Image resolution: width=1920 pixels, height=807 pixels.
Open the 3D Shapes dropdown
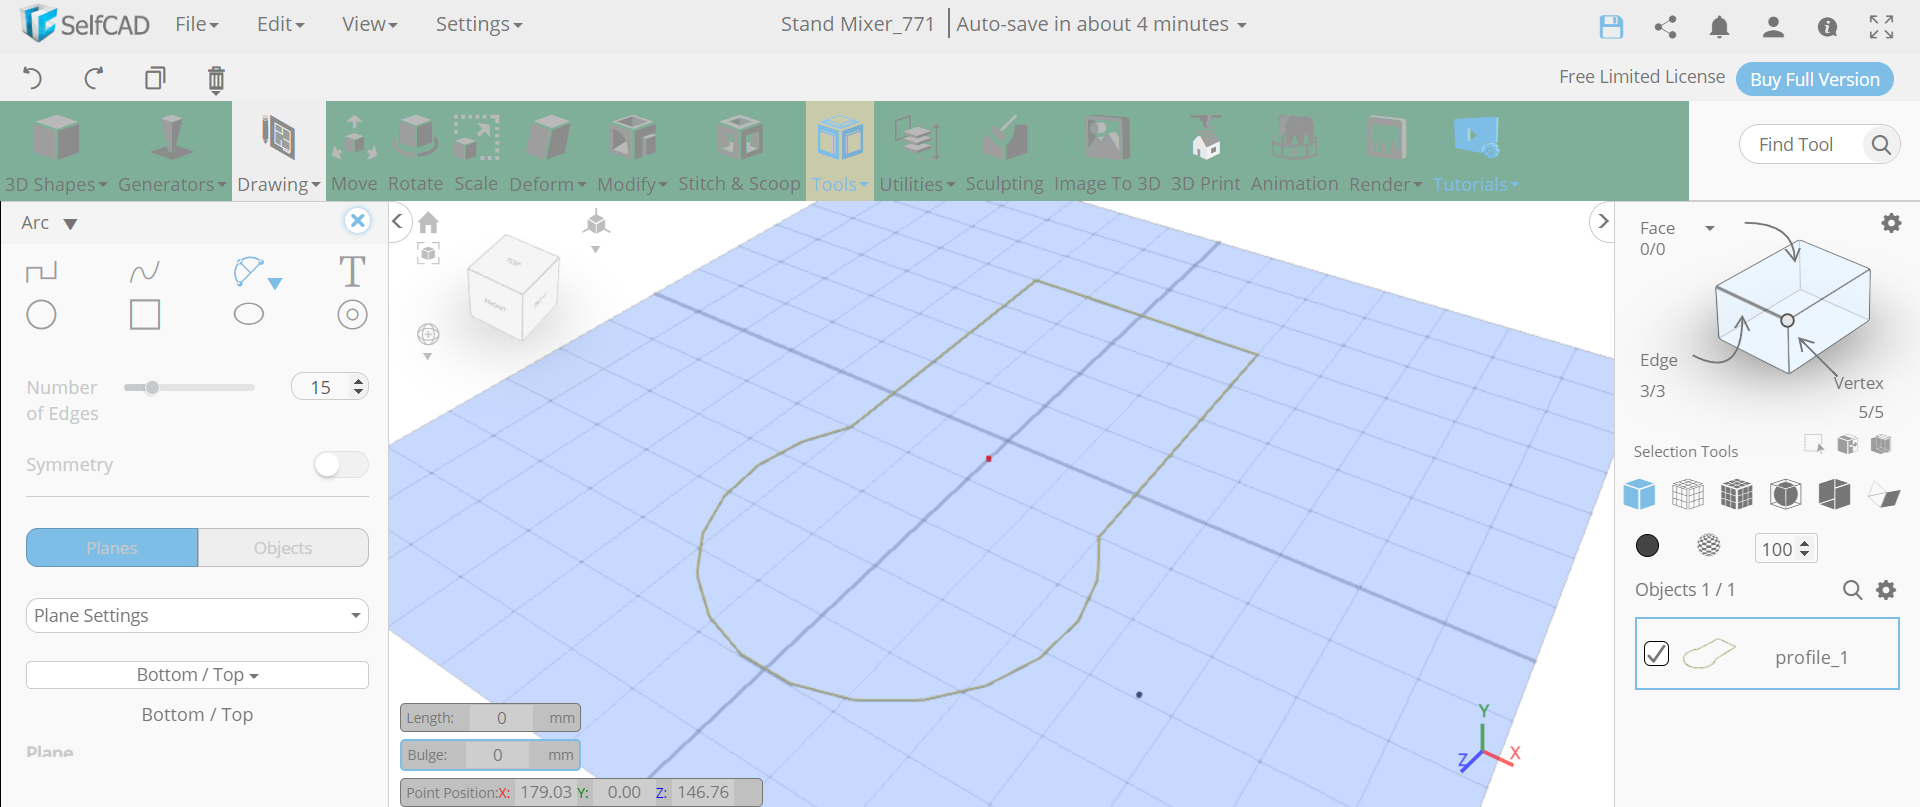click(56, 152)
